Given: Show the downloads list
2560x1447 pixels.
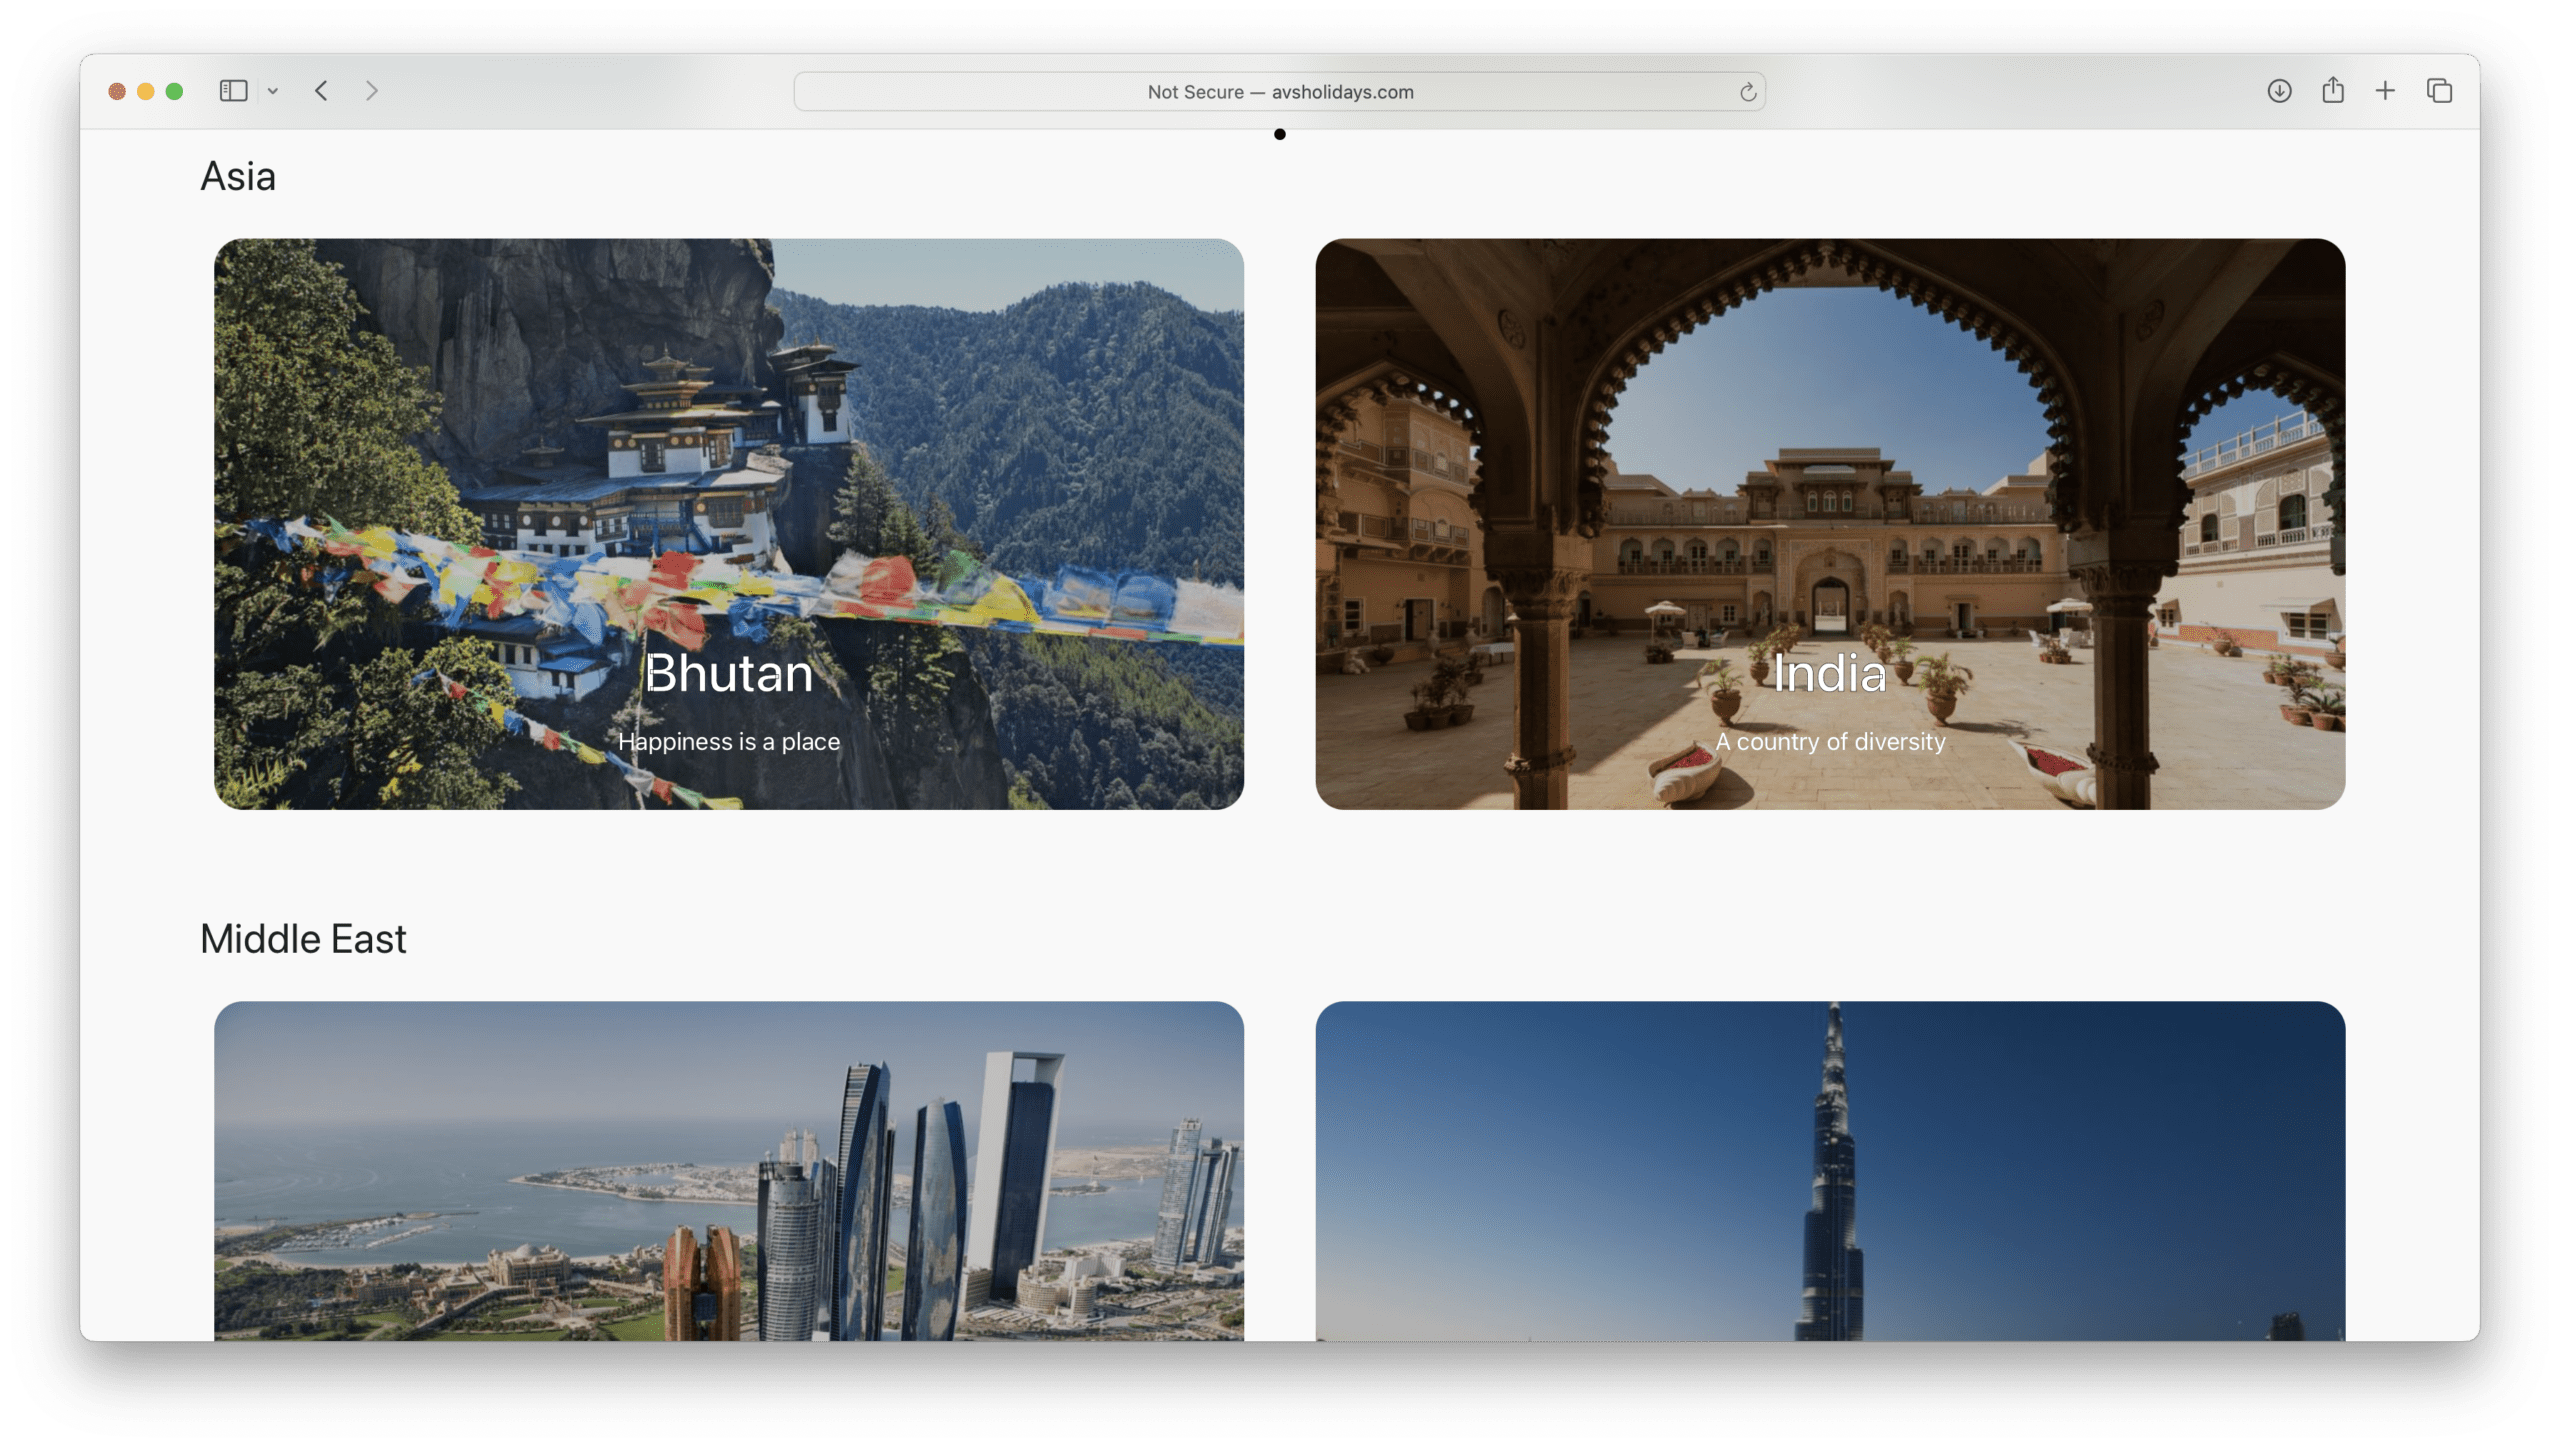Looking at the screenshot, I should point(2279,91).
